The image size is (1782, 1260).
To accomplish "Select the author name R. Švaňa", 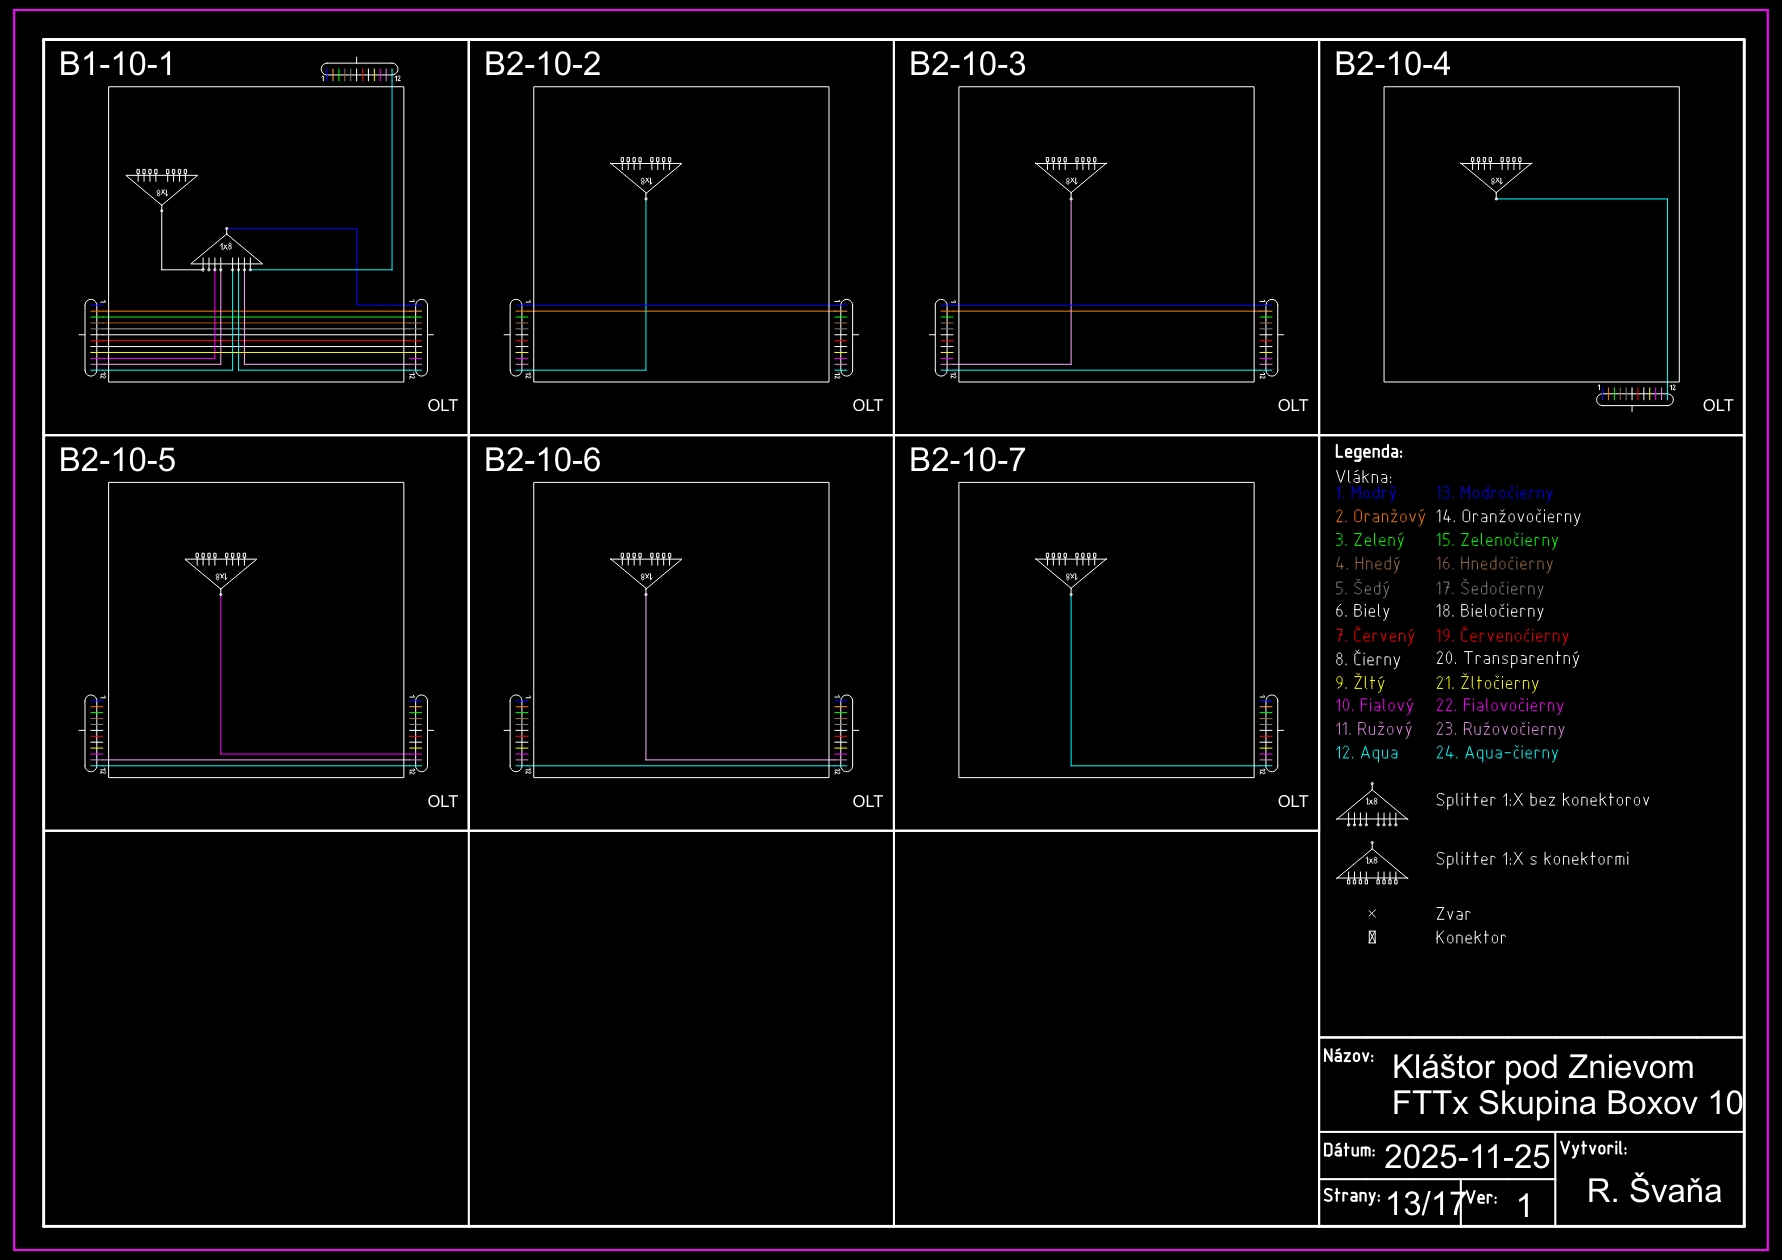I will pos(1654,1190).
